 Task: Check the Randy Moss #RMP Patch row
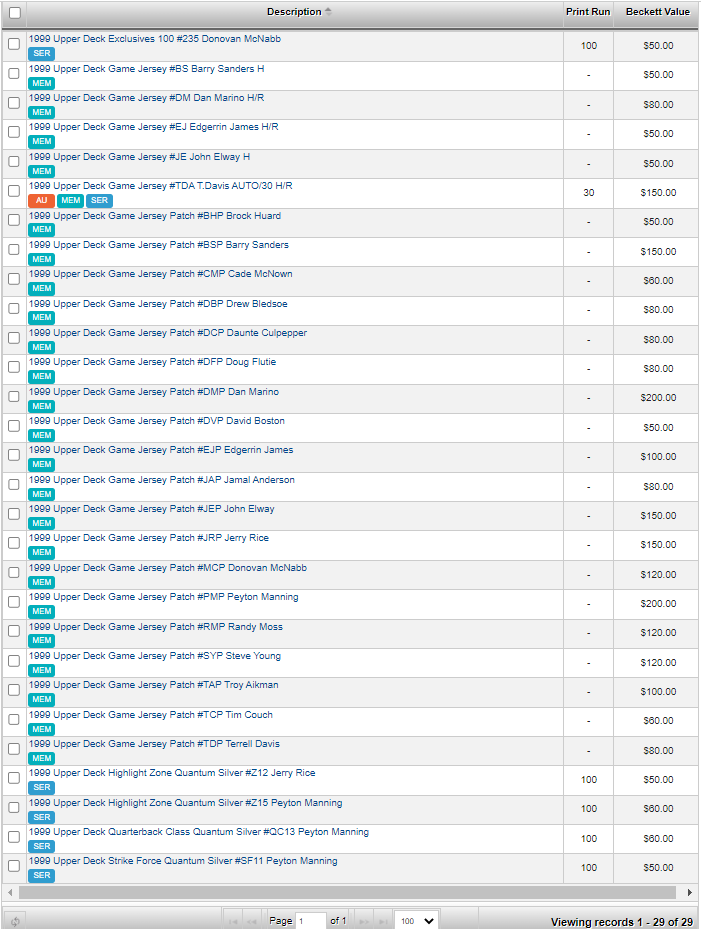pyautogui.click(x=14, y=631)
